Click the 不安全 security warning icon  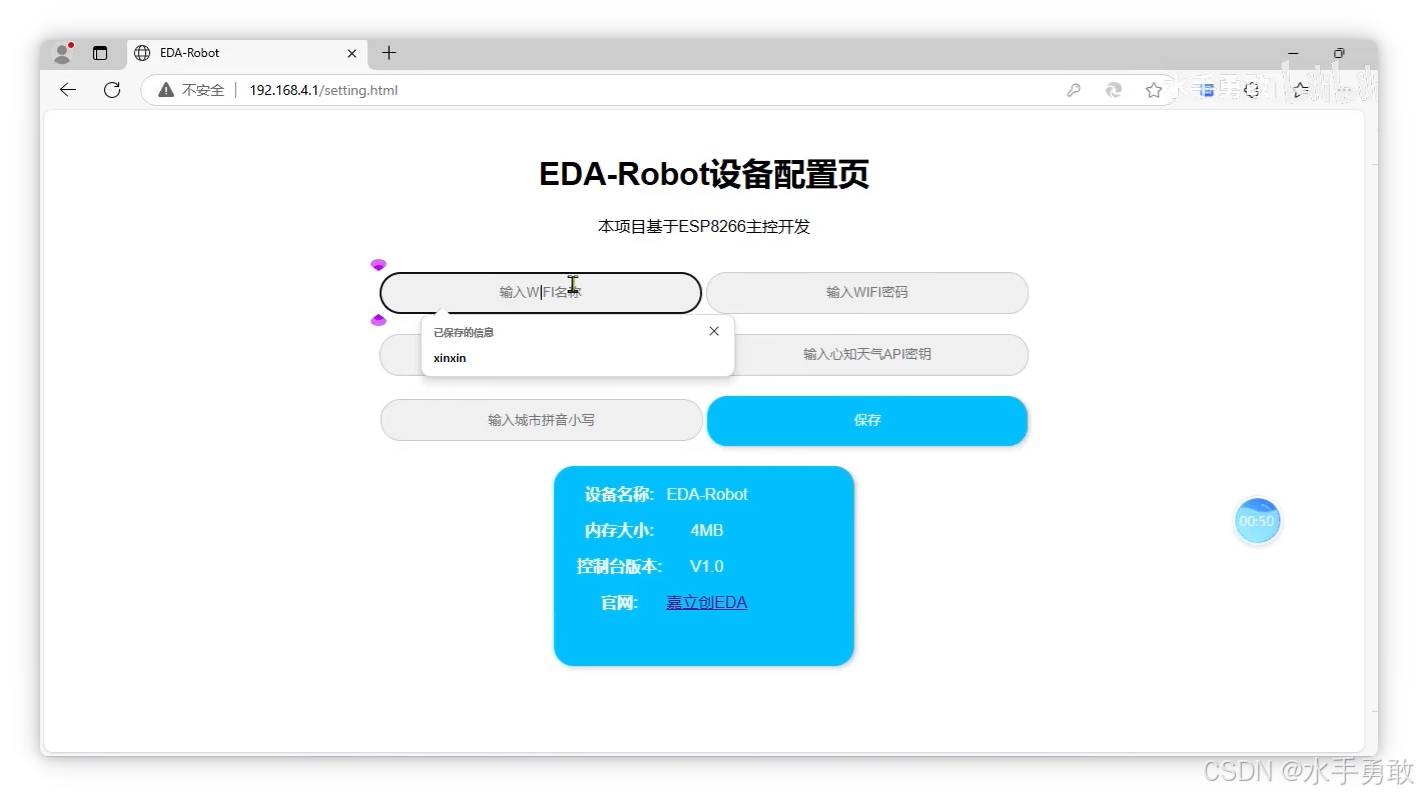click(165, 89)
